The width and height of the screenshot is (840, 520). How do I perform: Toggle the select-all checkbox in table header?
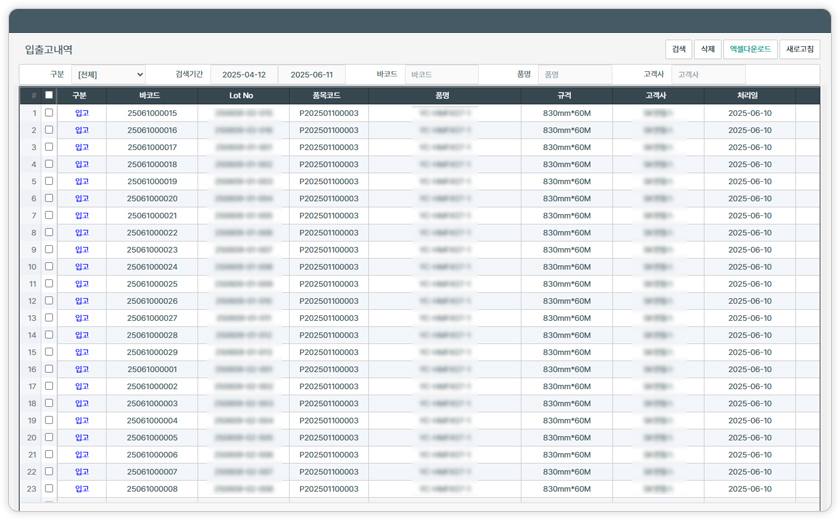coord(49,96)
